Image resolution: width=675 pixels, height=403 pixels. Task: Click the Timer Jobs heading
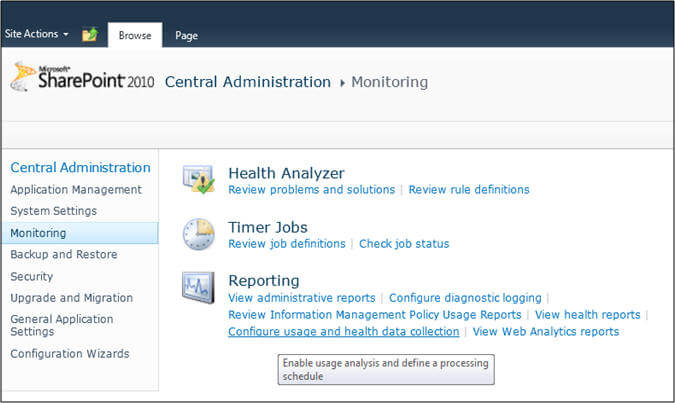tap(268, 227)
